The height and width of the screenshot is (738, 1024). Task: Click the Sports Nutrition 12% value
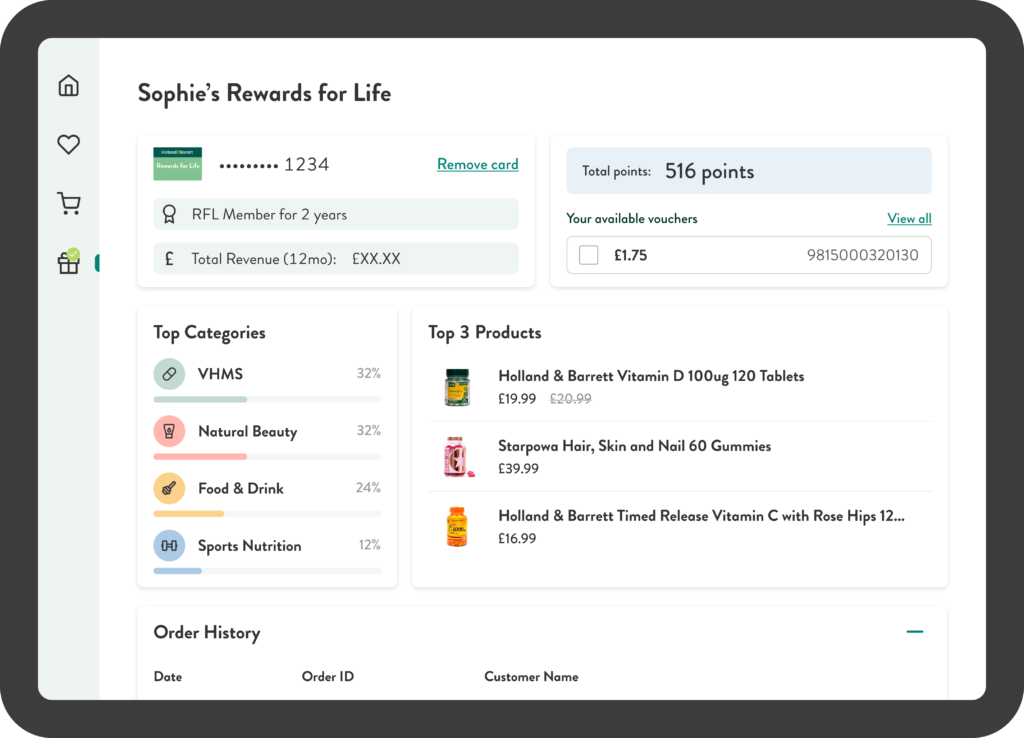370,545
